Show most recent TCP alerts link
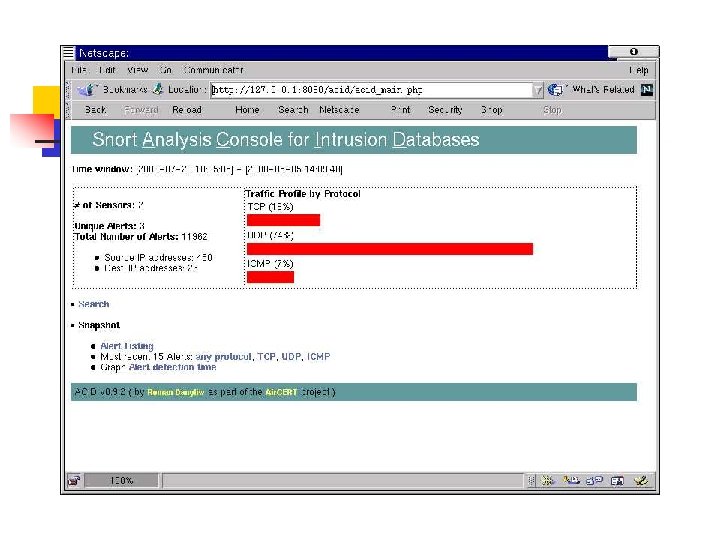Screen dimensions: 720x540 point(266,357)
